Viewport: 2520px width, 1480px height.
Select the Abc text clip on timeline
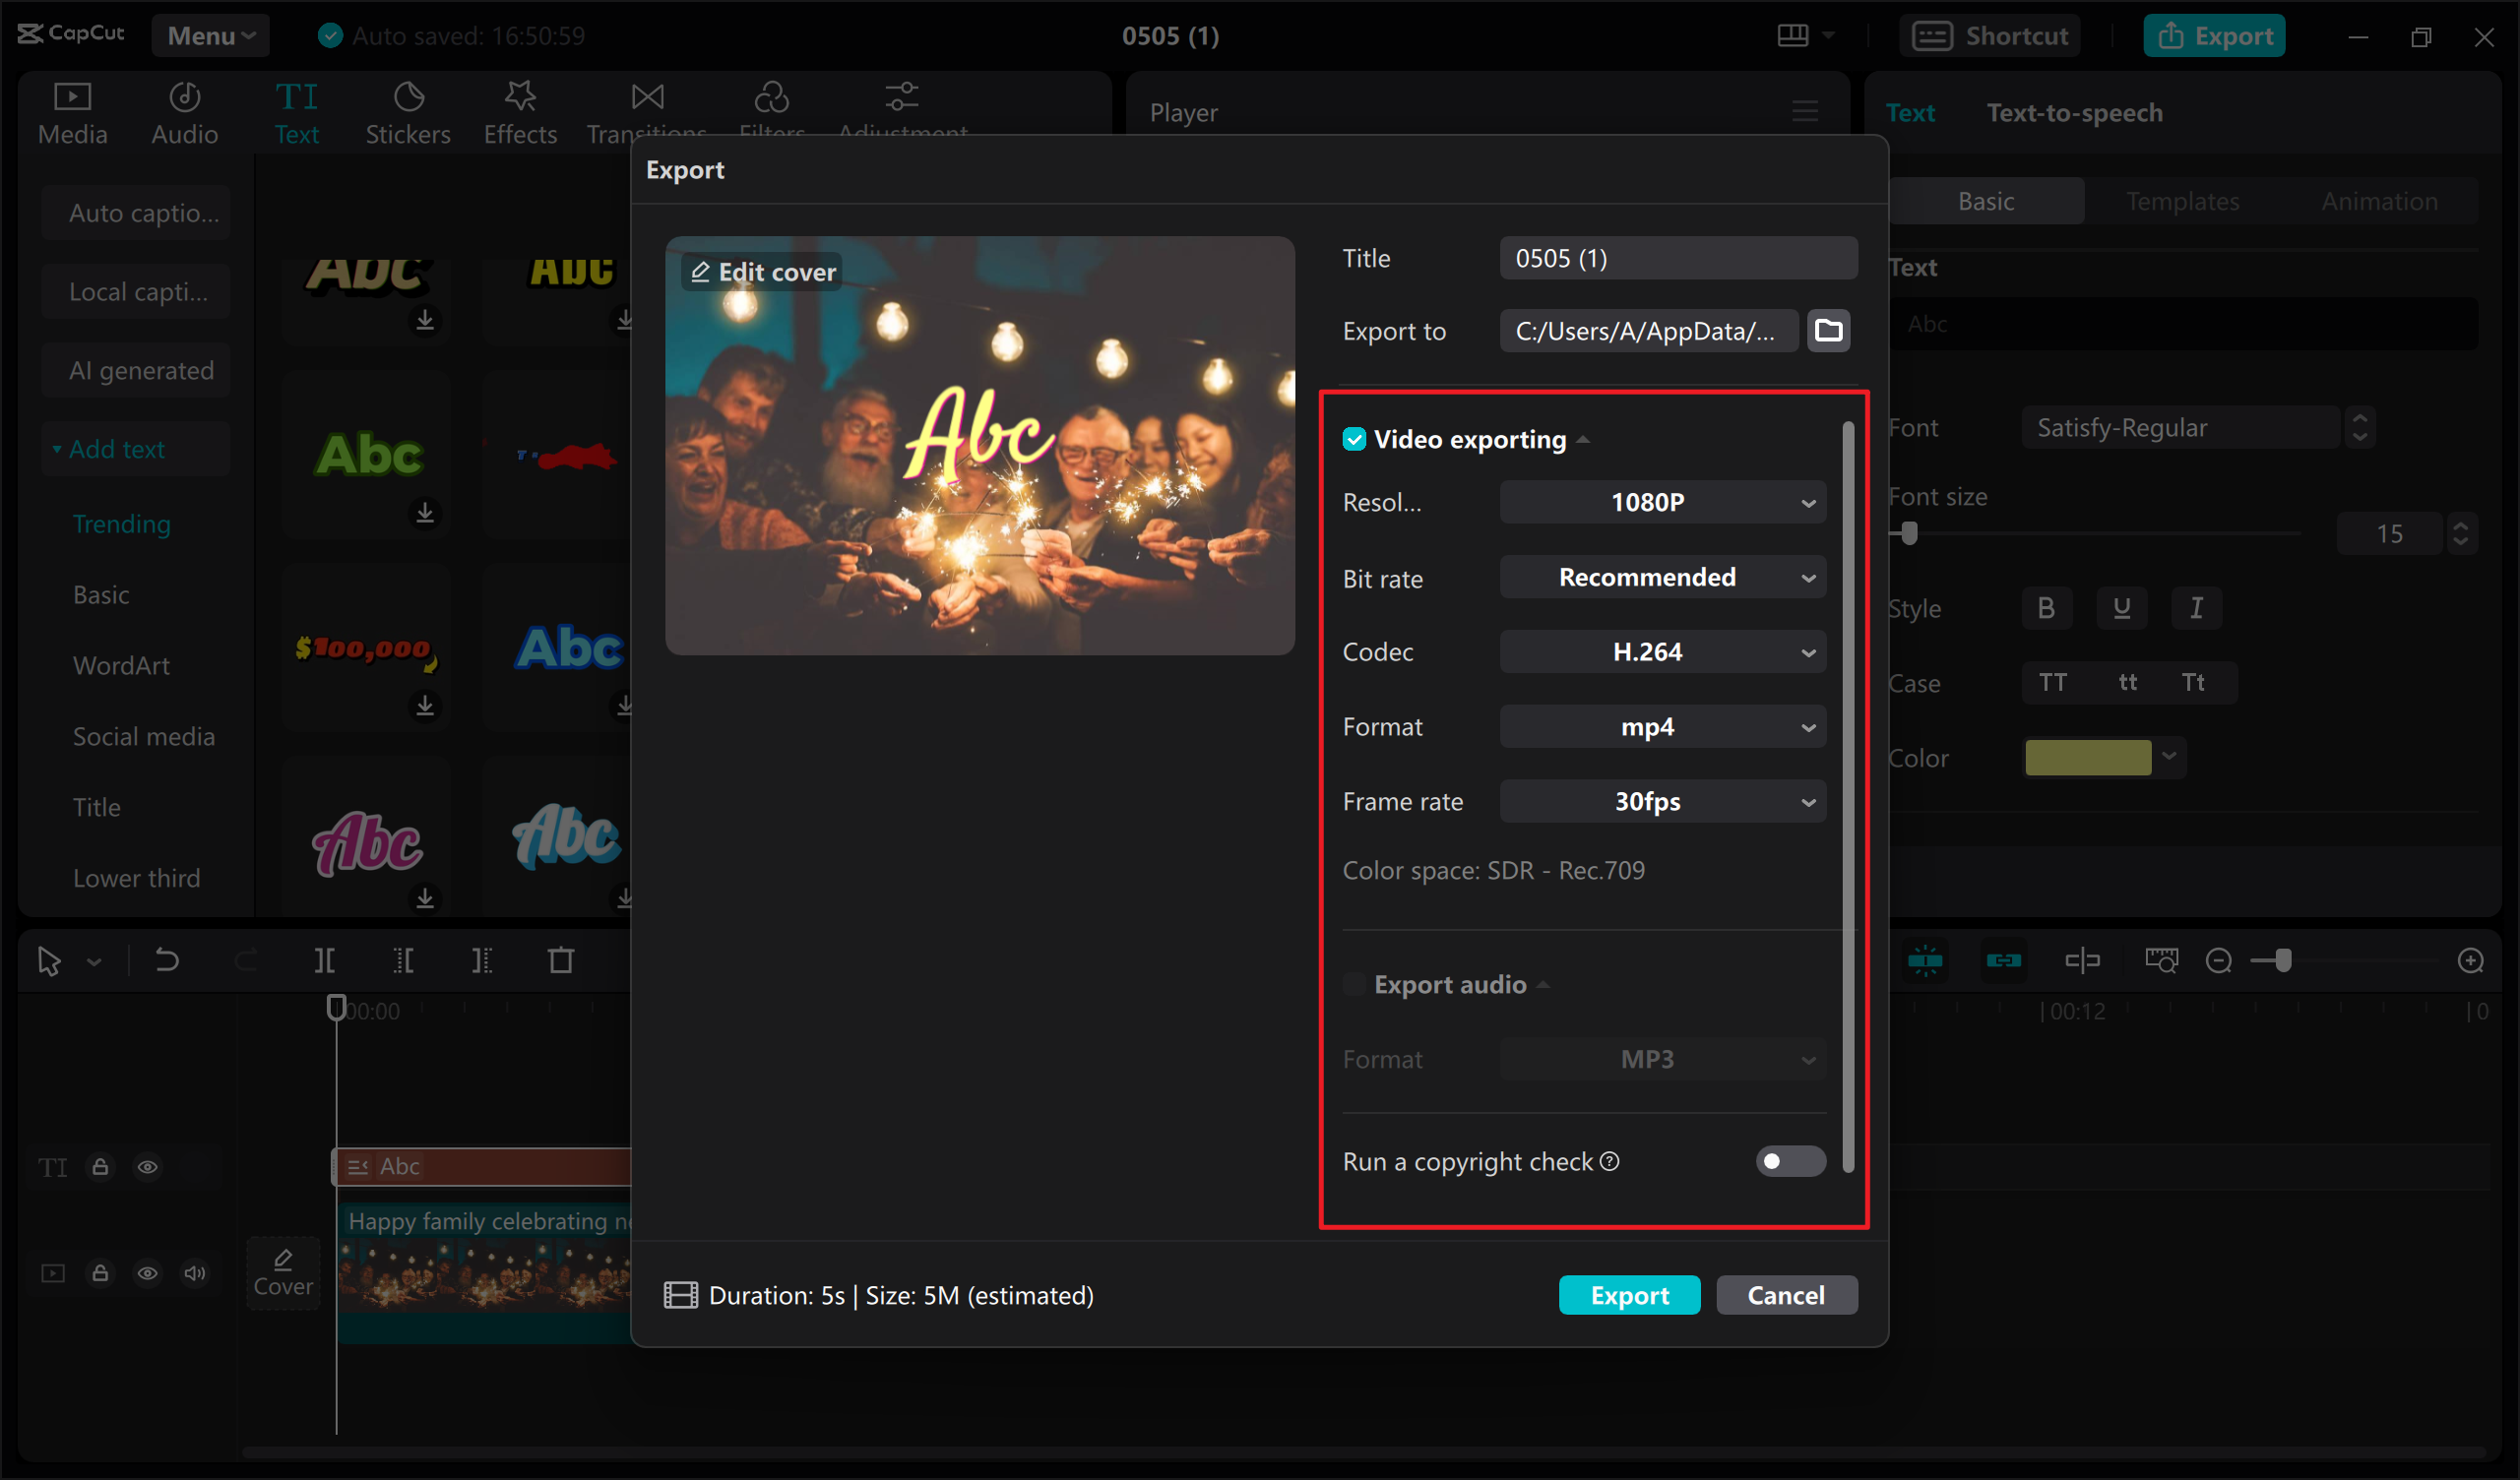(482, 1167)
